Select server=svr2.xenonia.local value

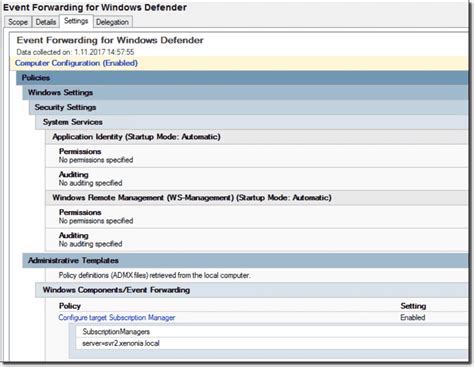(x=121, y=343)
